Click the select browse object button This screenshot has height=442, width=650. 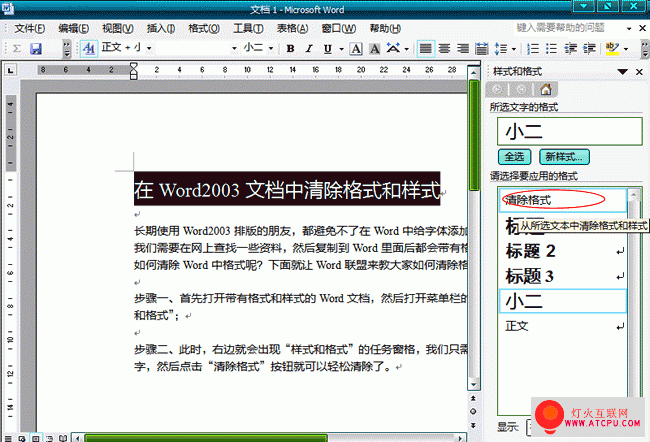click(473, 411)
